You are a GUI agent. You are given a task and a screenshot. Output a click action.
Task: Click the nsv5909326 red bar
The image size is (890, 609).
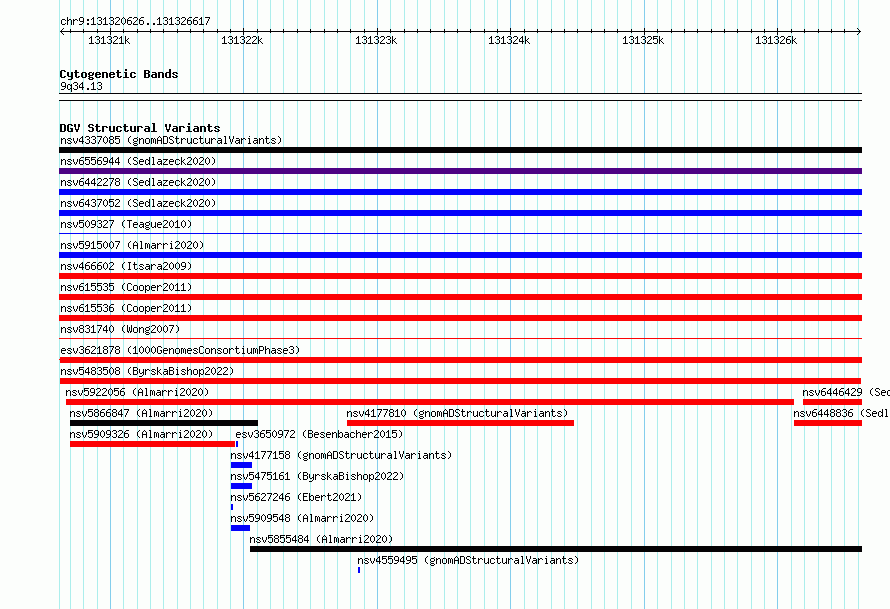tap(152, 444)
